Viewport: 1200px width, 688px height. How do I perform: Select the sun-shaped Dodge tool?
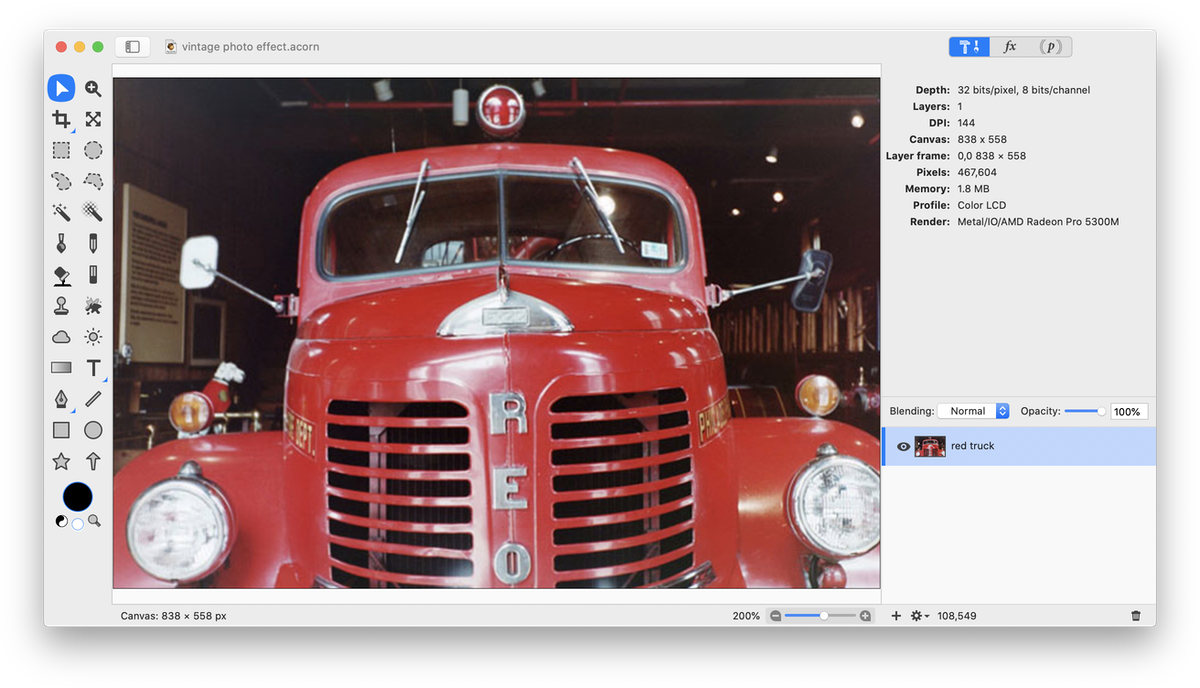coord(93,337)
